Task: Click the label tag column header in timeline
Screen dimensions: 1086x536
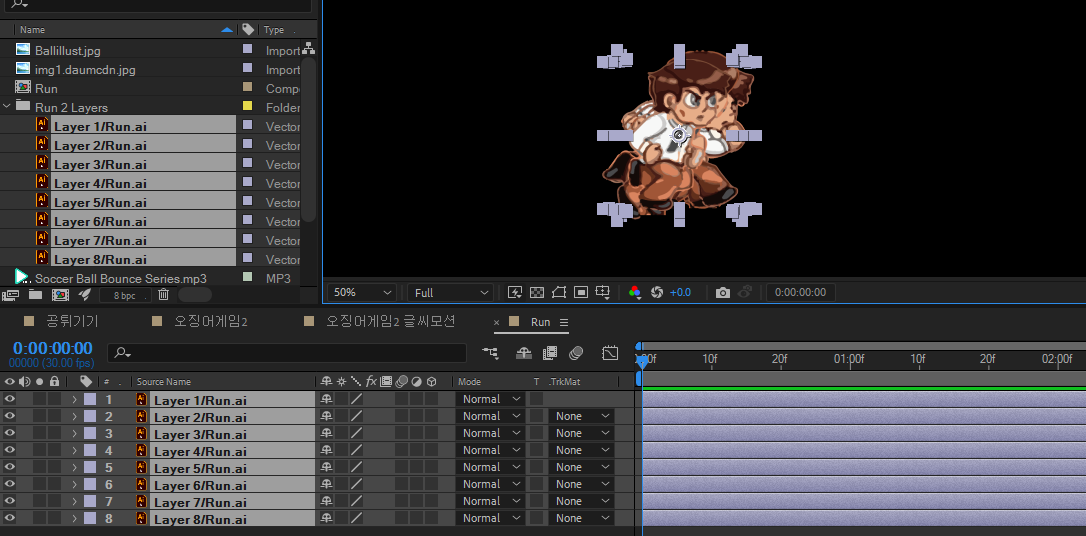Action: pos(86,381)
